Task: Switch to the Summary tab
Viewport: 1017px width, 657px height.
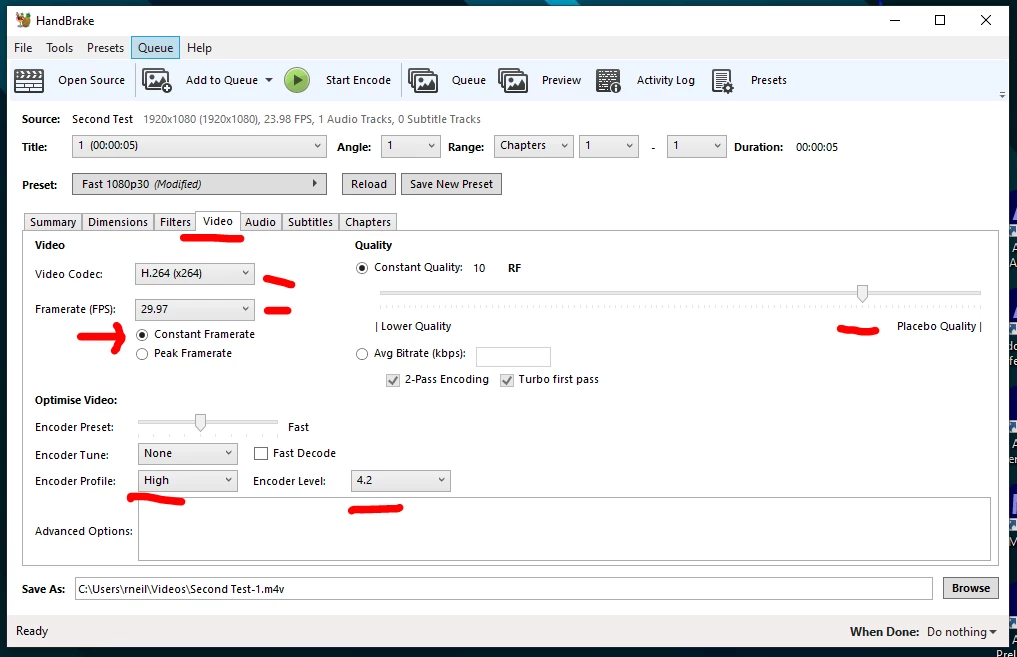Action: pos(53,222)
